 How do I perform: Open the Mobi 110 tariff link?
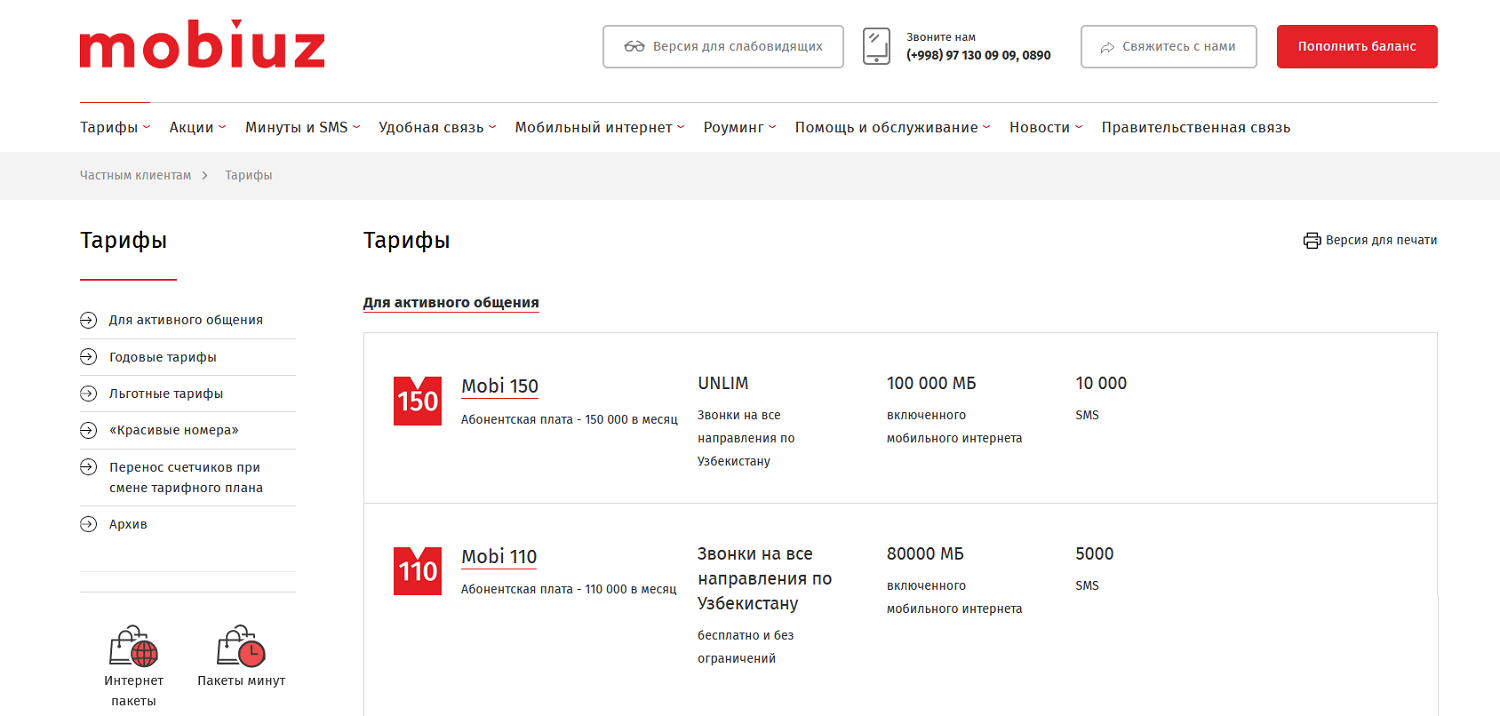click(499, 557)
